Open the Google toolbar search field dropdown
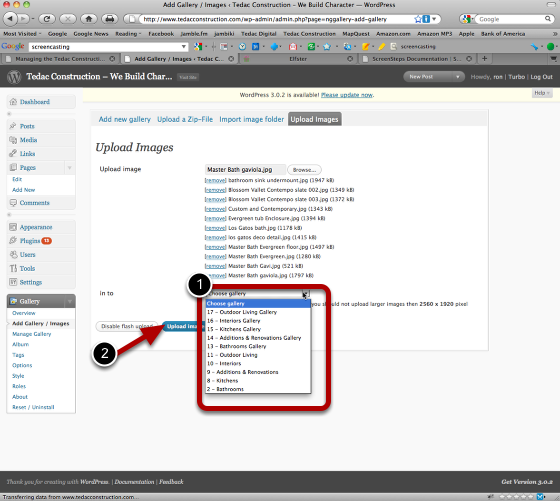The height and width of the screenshot is (501, 560). [183, 46]
